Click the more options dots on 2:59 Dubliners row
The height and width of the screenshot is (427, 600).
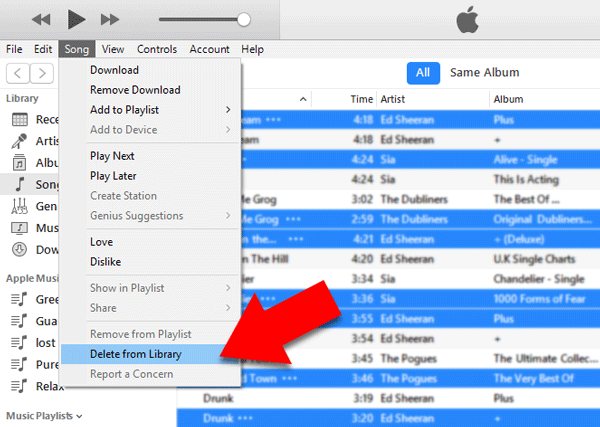tap(293, 220)
